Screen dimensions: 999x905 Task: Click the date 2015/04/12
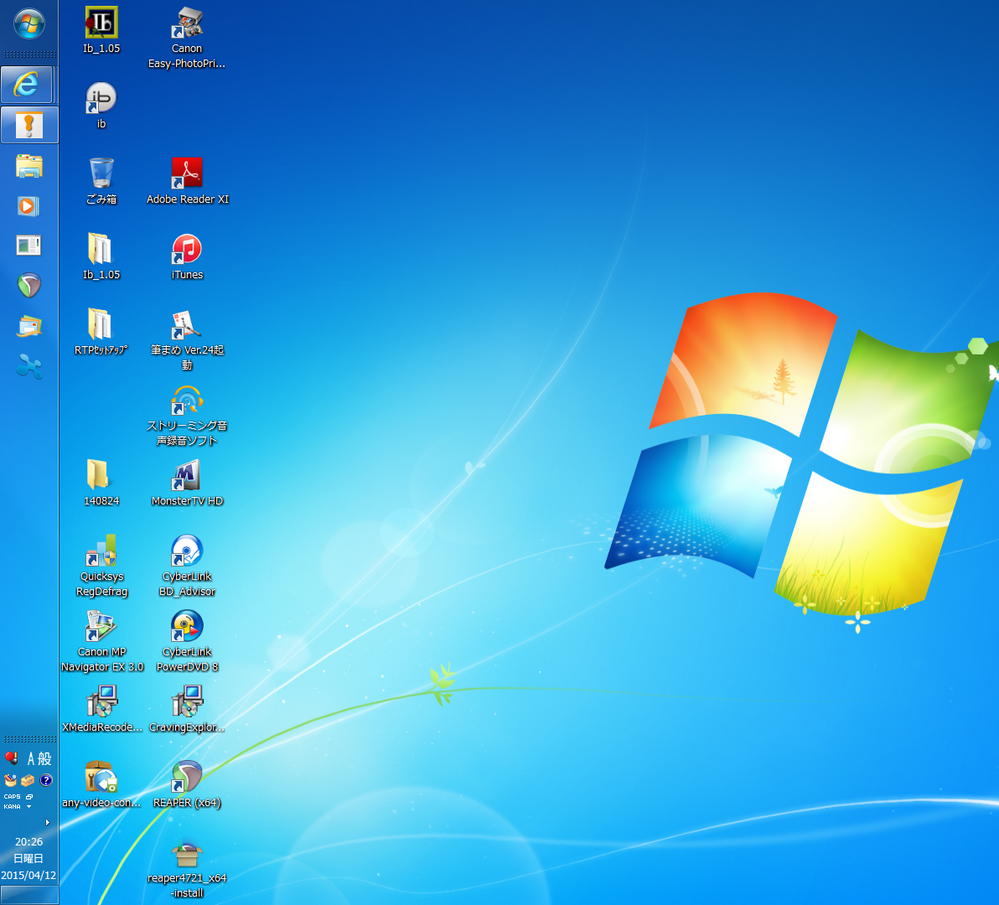tap(29, 875)
